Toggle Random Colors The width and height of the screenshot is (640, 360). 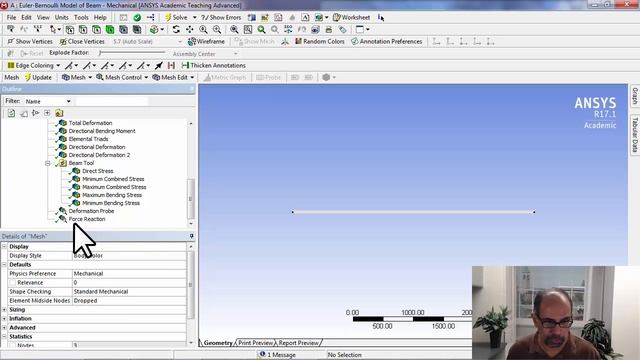click(x=320, y=42)
